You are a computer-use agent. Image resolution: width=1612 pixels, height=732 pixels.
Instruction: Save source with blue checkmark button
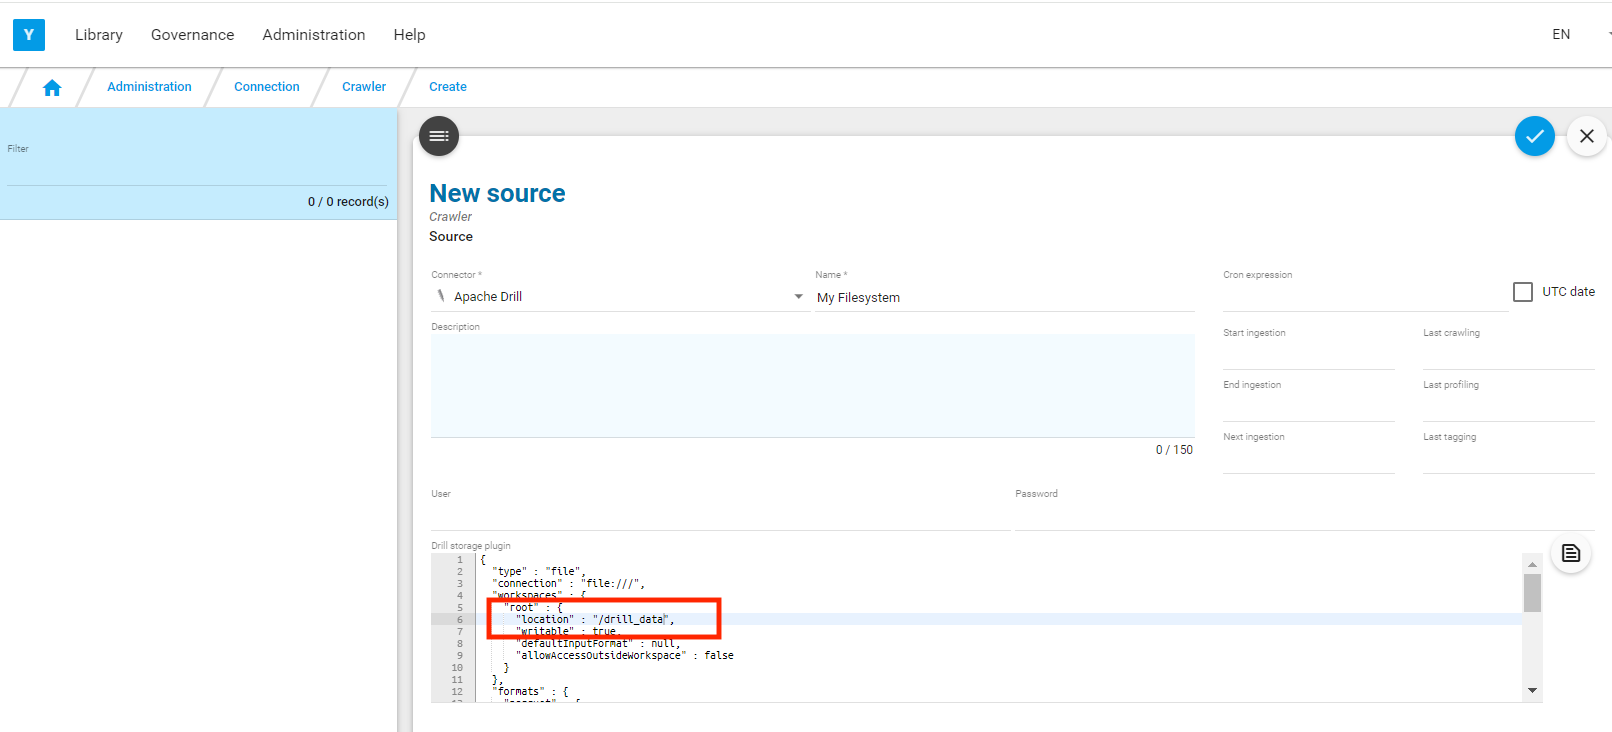[x=1535, y=136]
